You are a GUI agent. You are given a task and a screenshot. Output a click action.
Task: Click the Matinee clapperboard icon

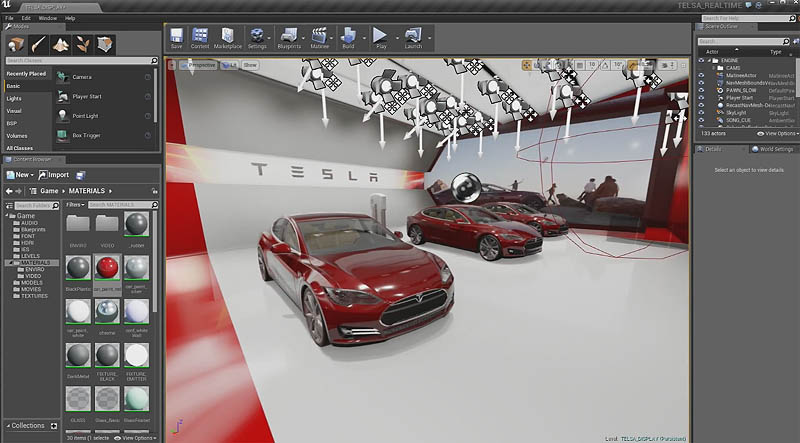319,38
